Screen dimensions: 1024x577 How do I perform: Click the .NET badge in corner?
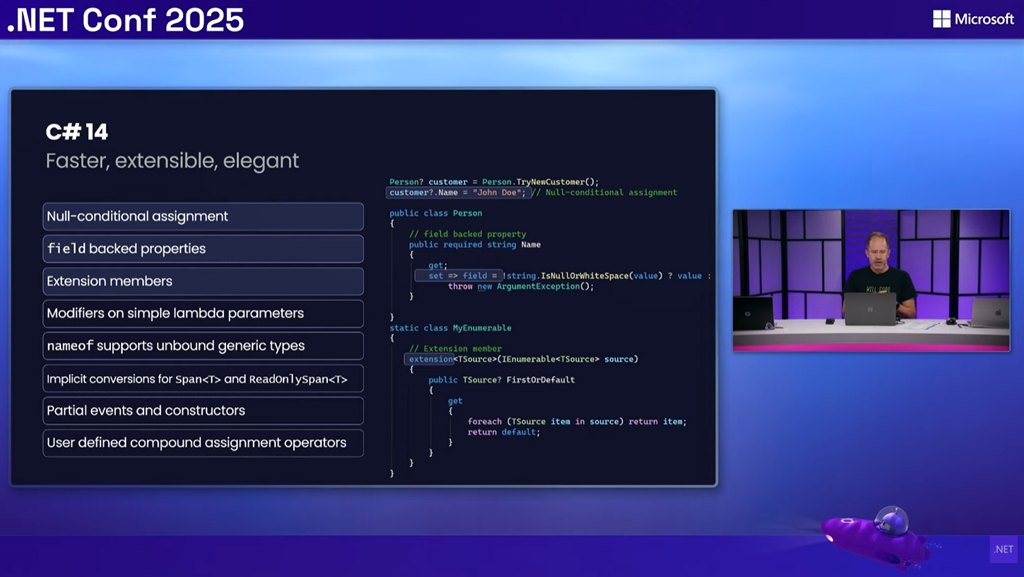(x=1003, y=549)
